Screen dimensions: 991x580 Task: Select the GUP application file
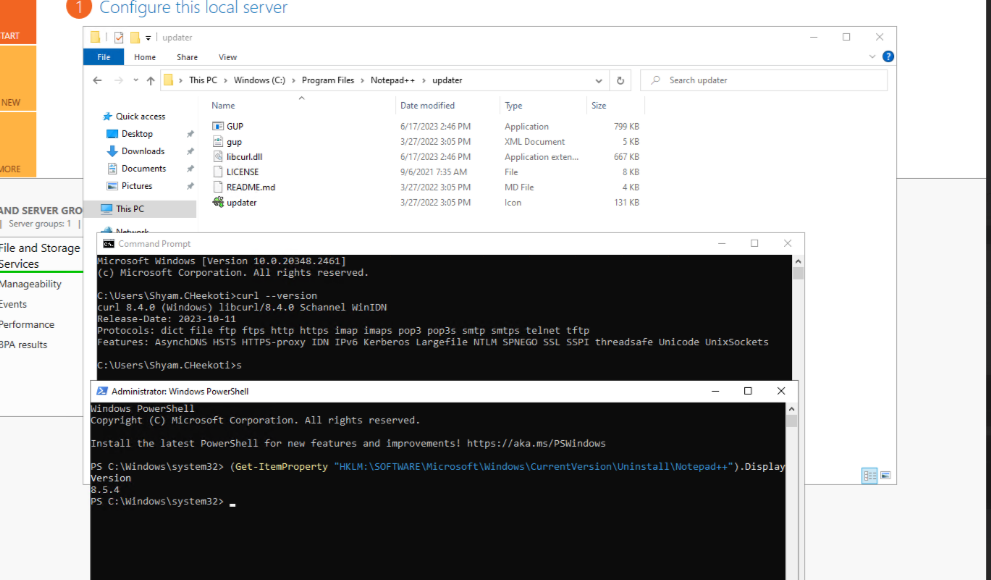234,126
